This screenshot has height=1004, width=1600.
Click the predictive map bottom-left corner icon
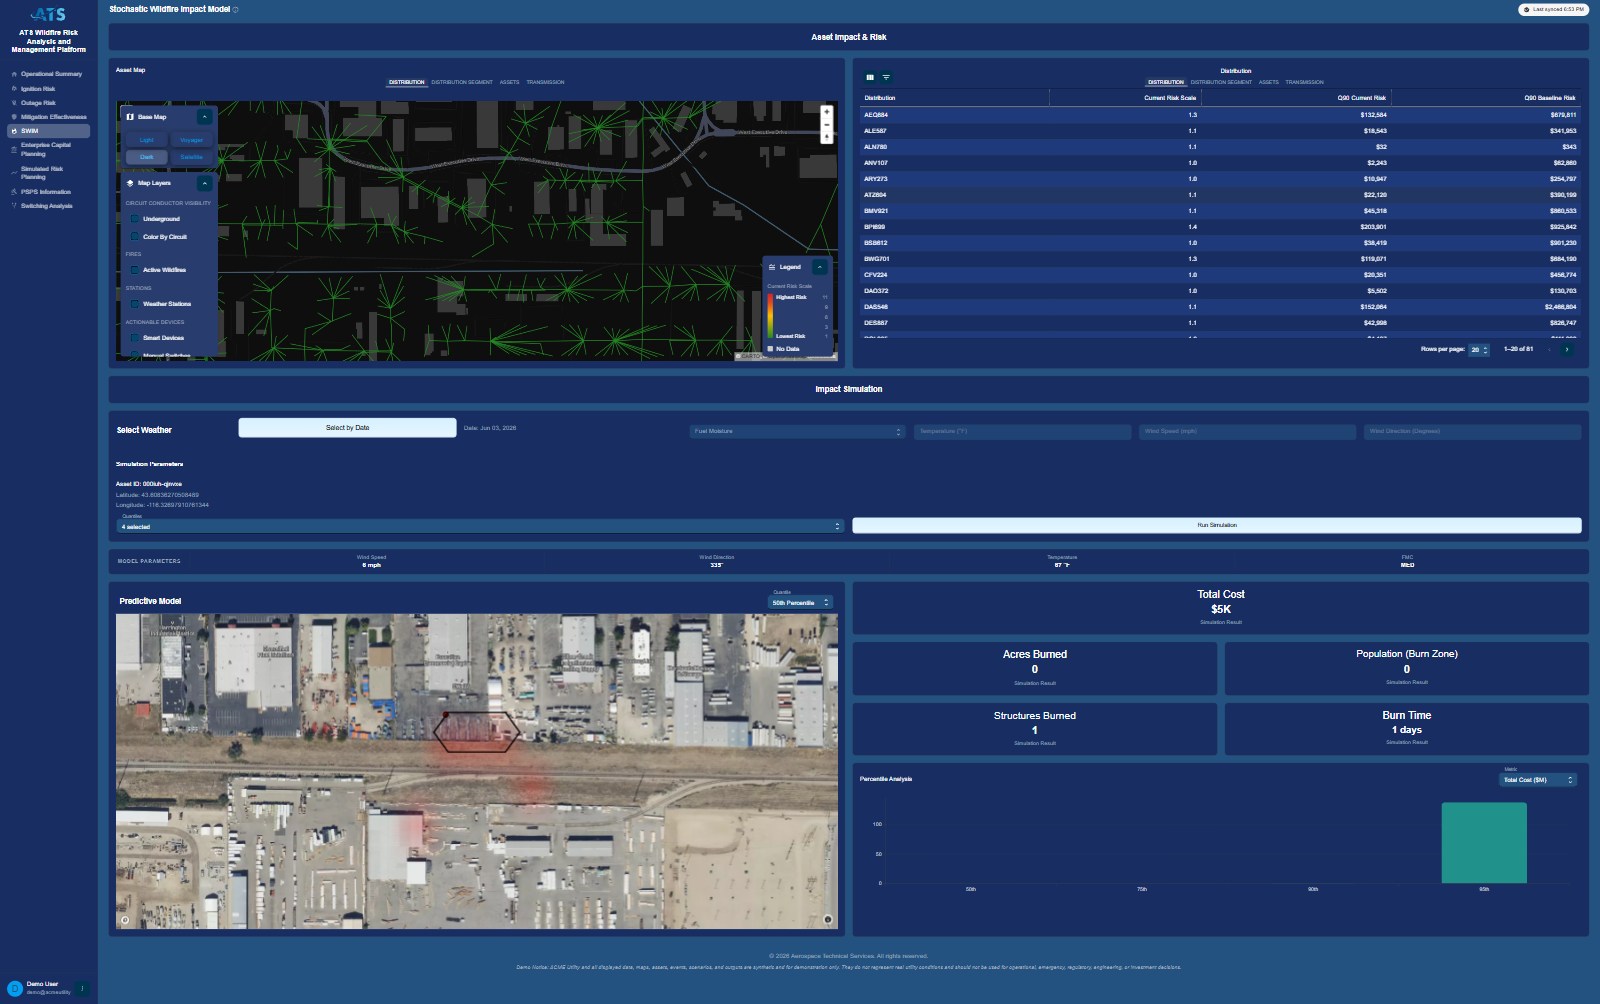point(125,919)
